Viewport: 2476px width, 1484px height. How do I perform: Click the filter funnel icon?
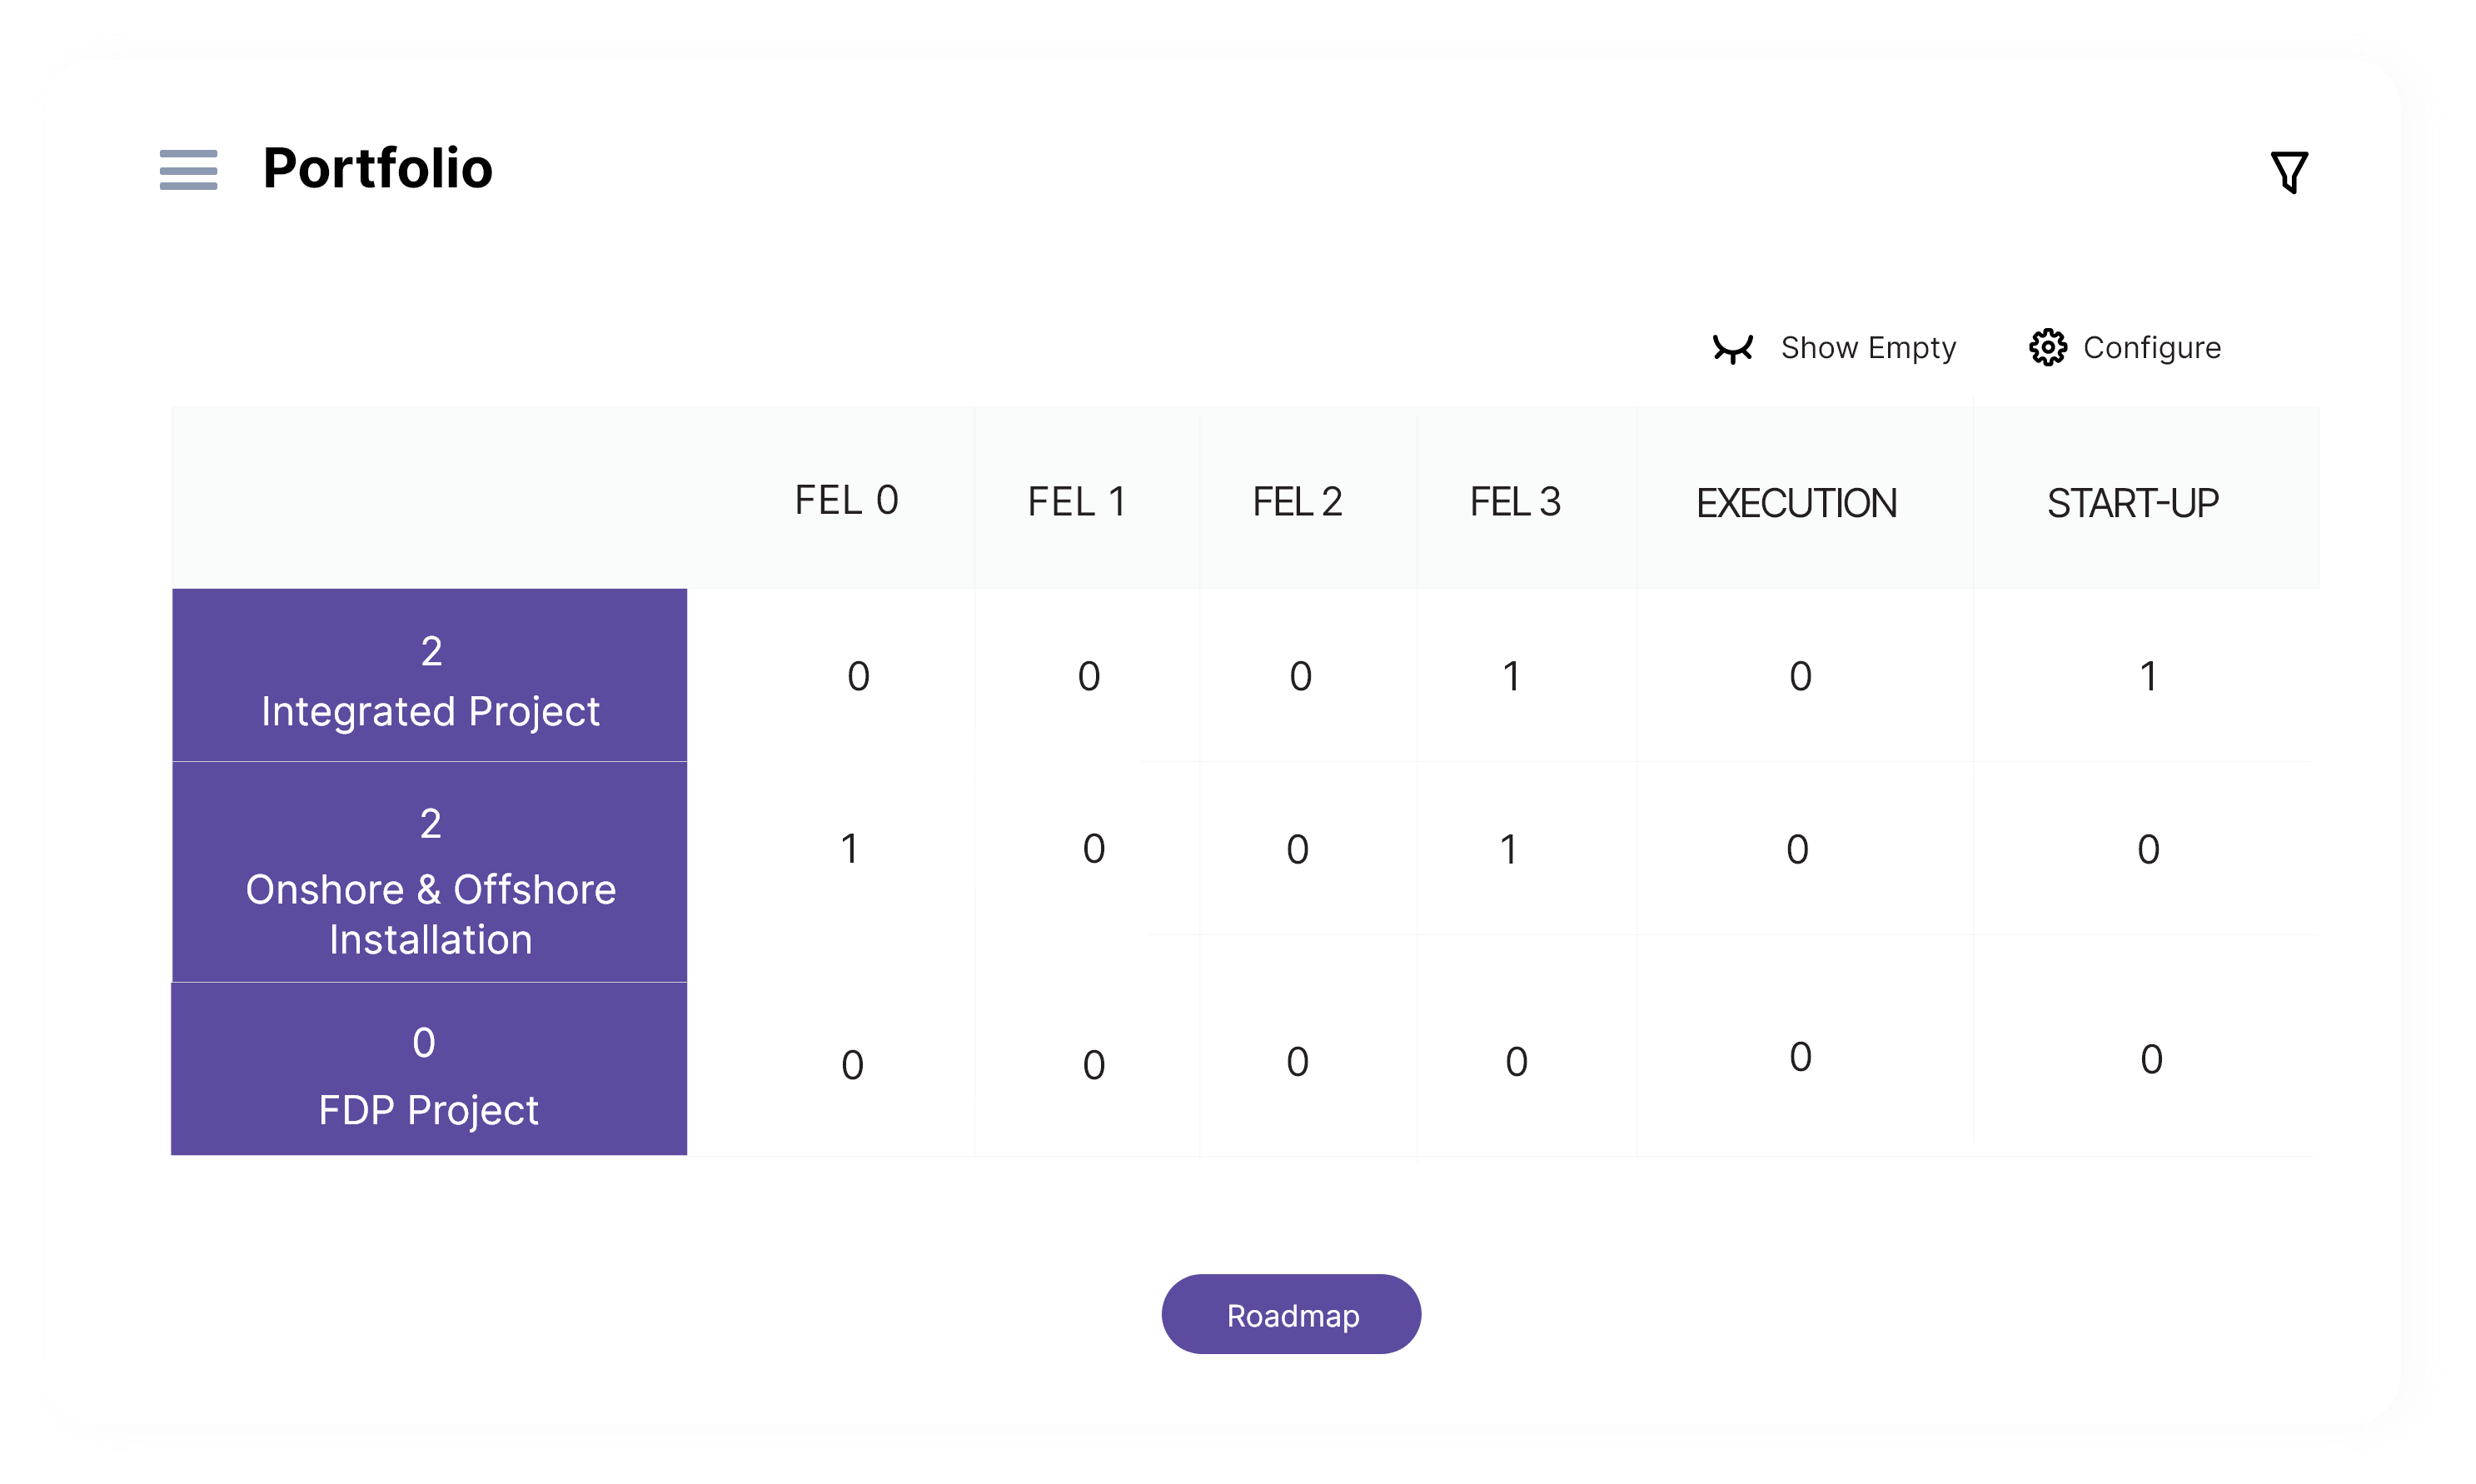2288,172
